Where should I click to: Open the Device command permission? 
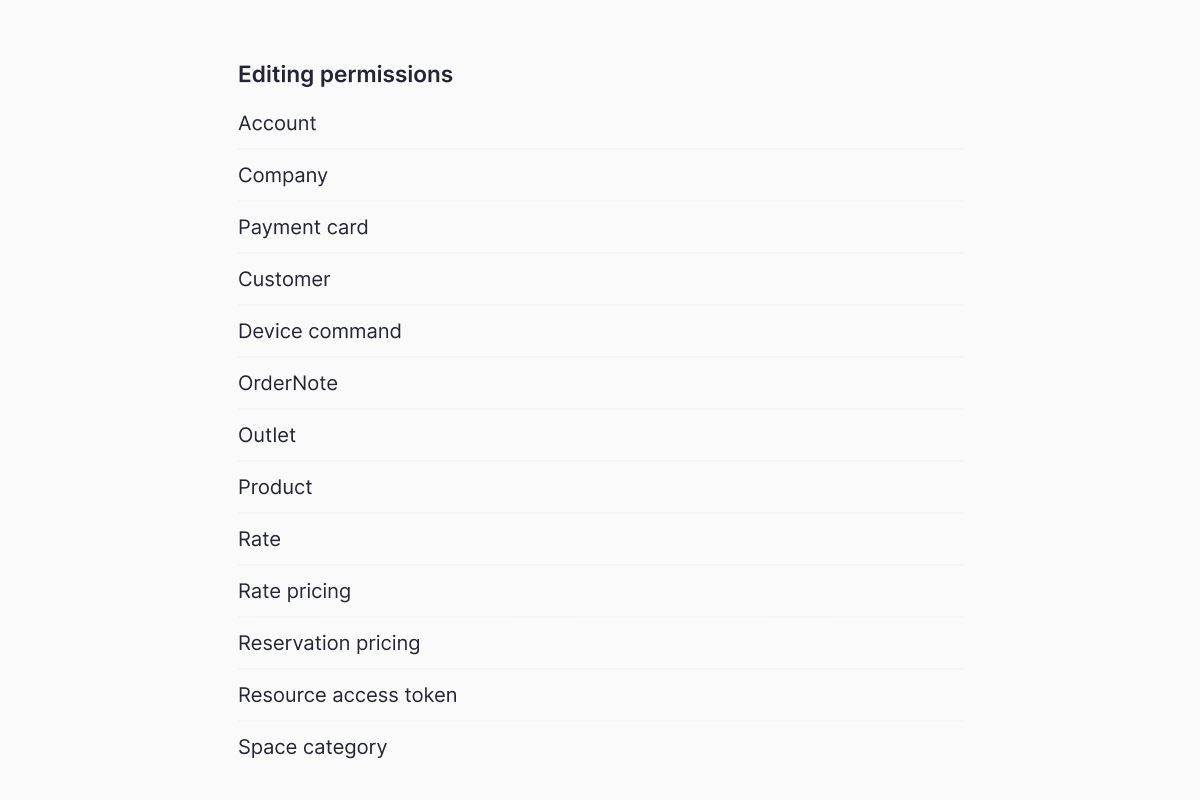(x=600, y=332)
